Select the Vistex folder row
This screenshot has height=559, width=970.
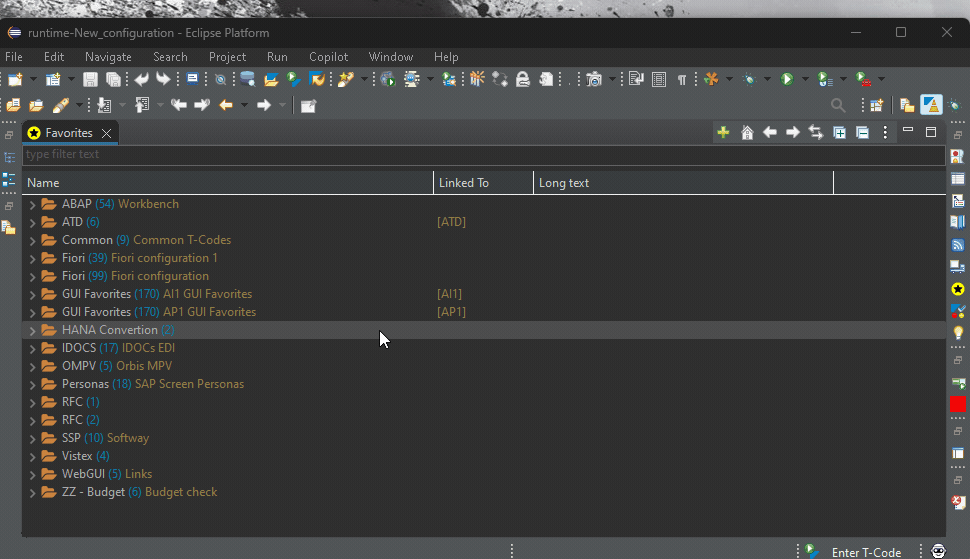(x=484, y=456)
